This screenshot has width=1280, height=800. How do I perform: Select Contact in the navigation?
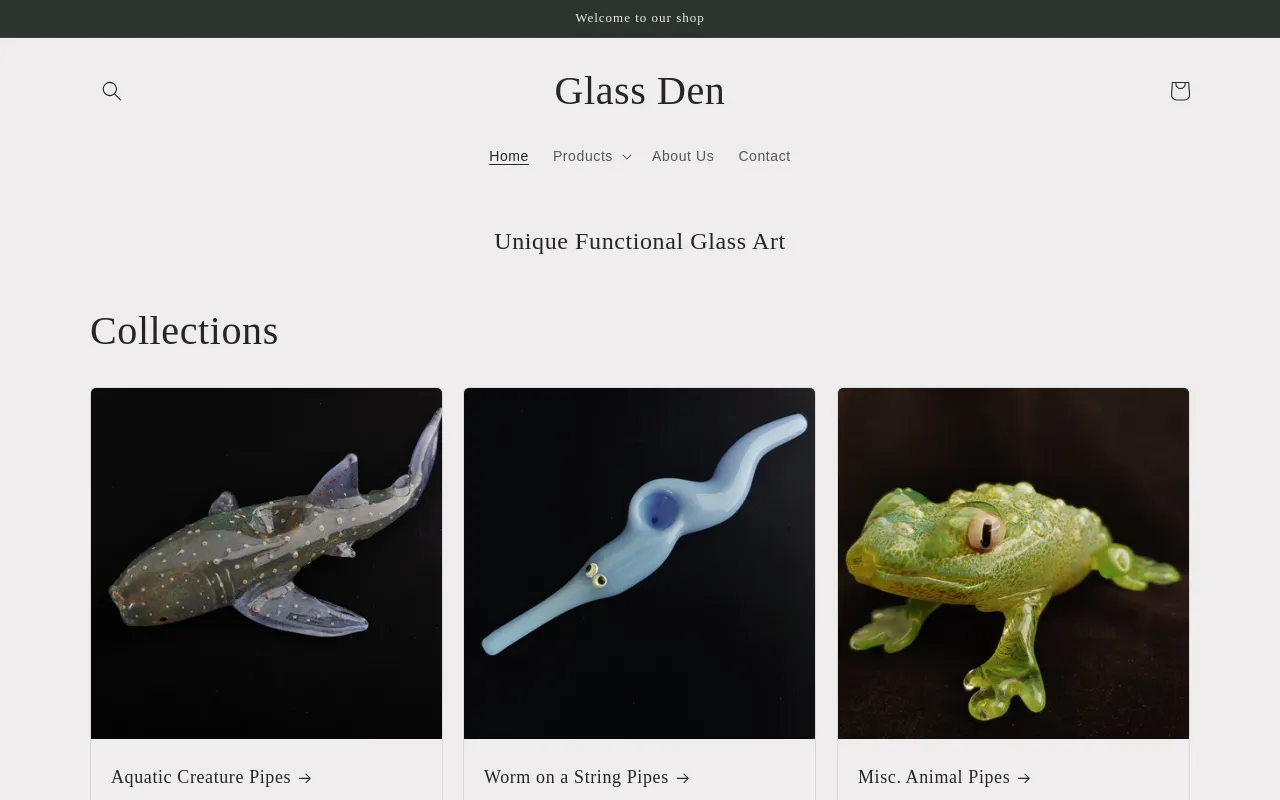pyautogui.click(x=764, y=156)
